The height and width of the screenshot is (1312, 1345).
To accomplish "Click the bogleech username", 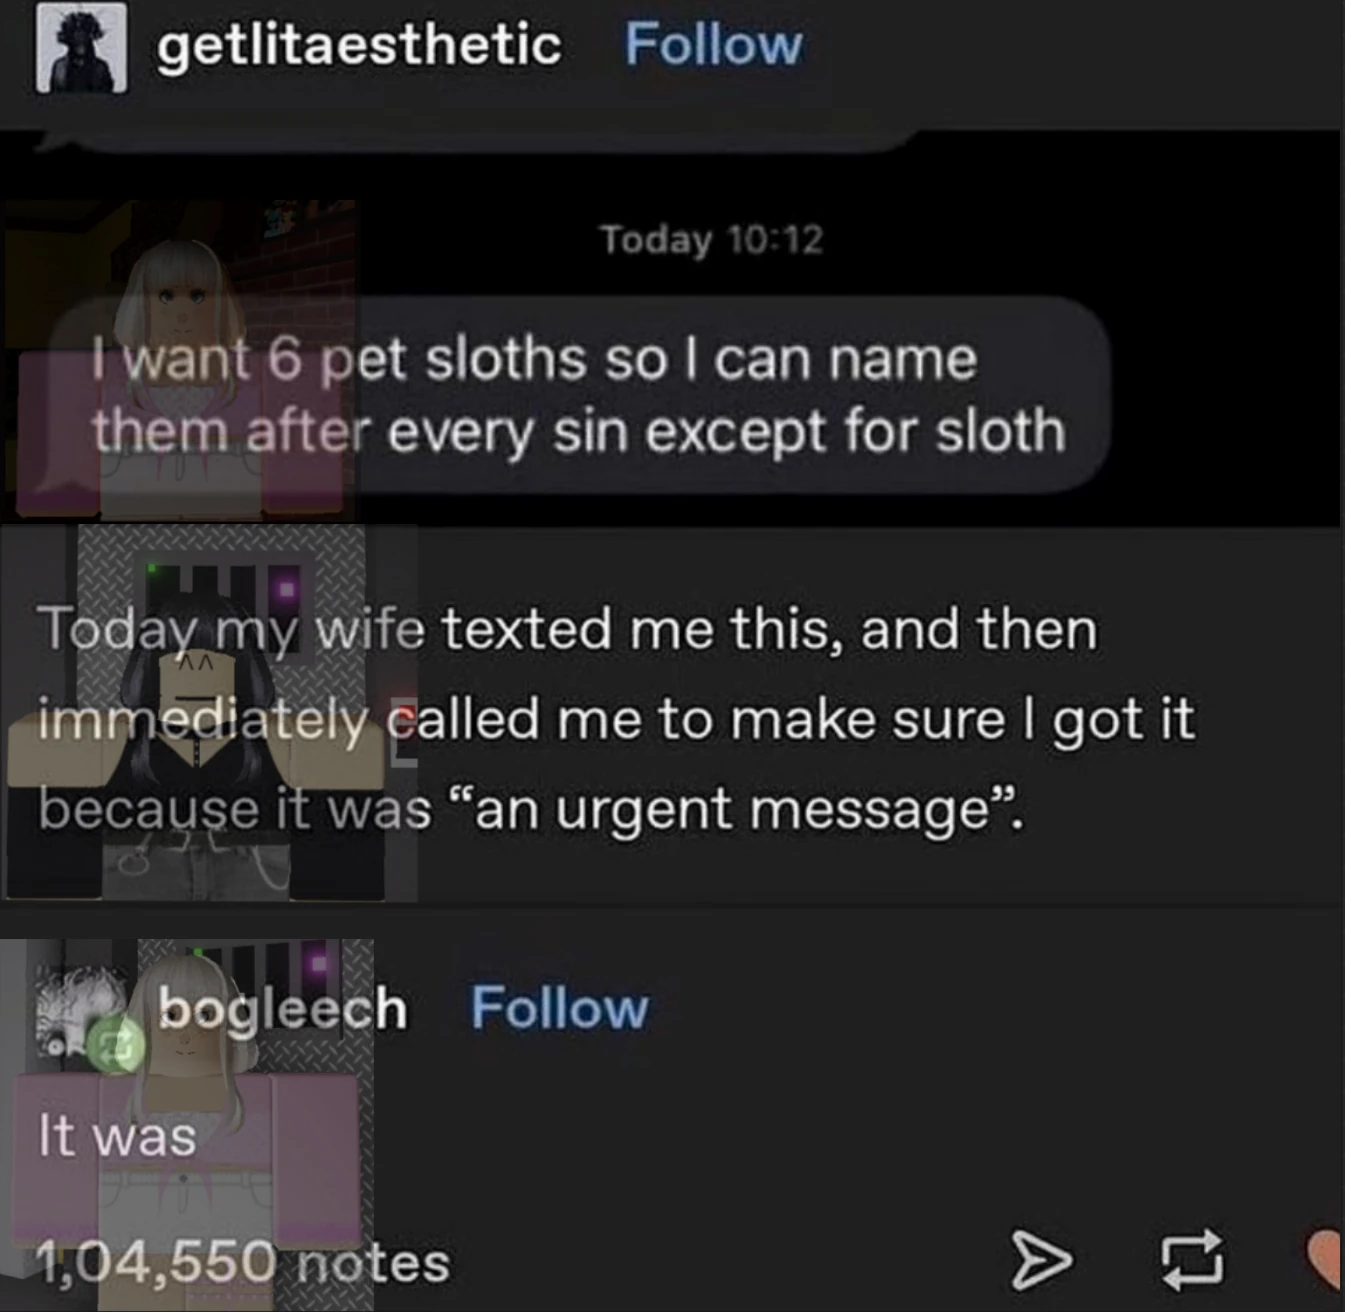I will 283,1008.
